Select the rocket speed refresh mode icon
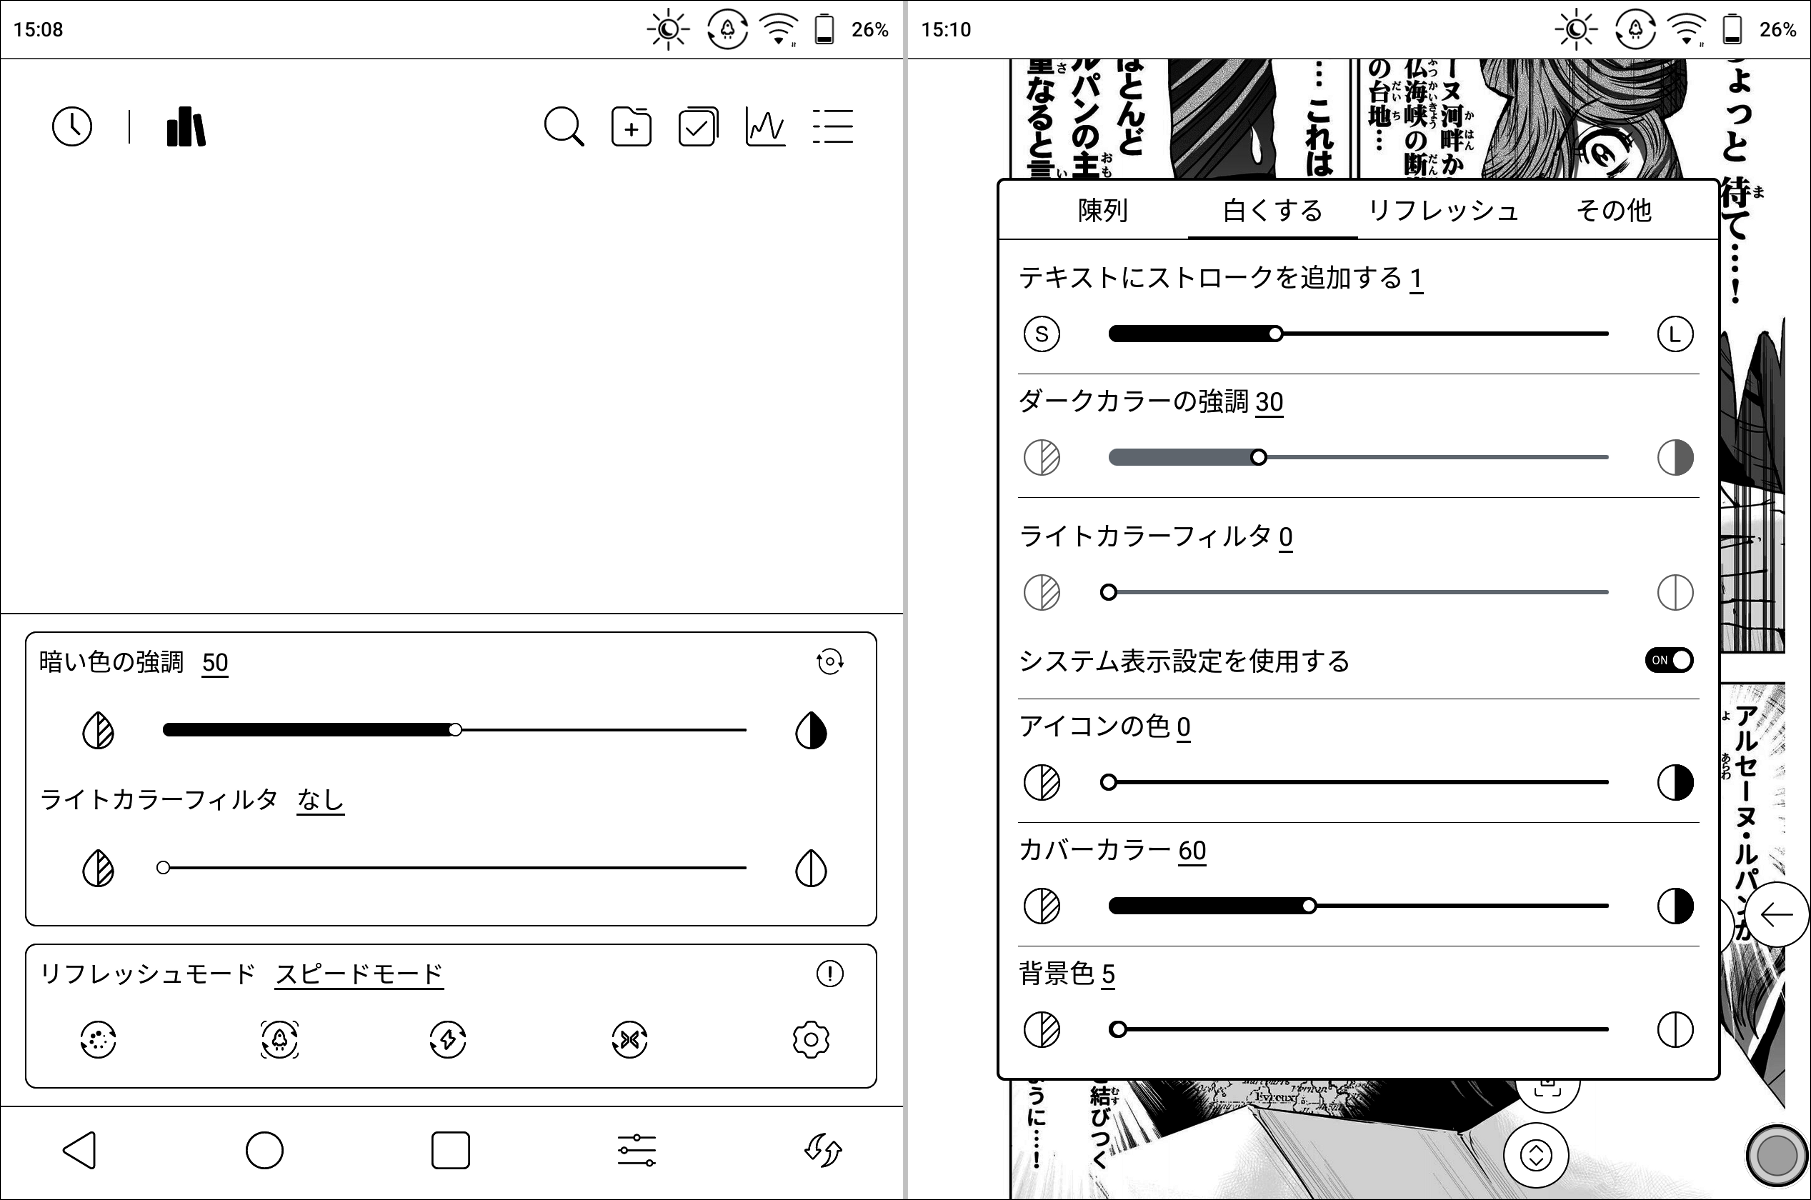 pyautogui.click(x=280, y=1040)
